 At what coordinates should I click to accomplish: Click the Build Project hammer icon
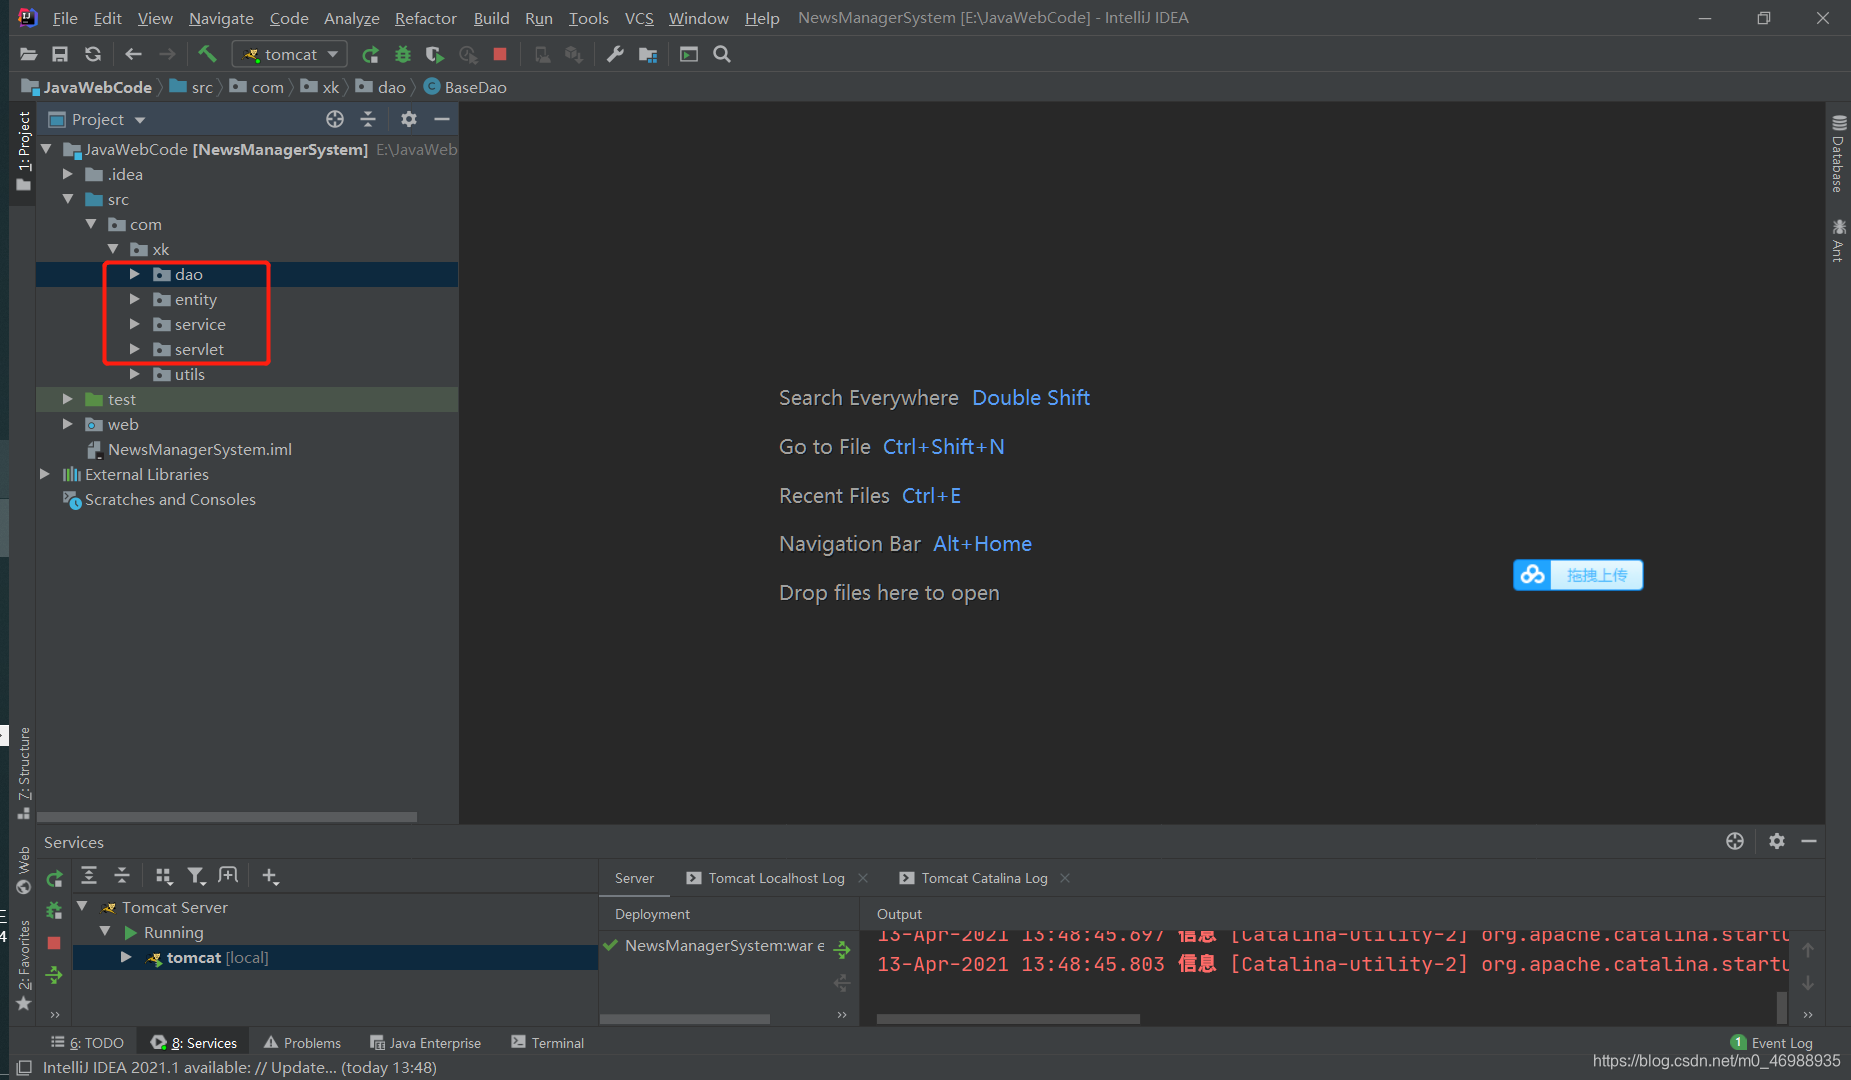point(207,54)
